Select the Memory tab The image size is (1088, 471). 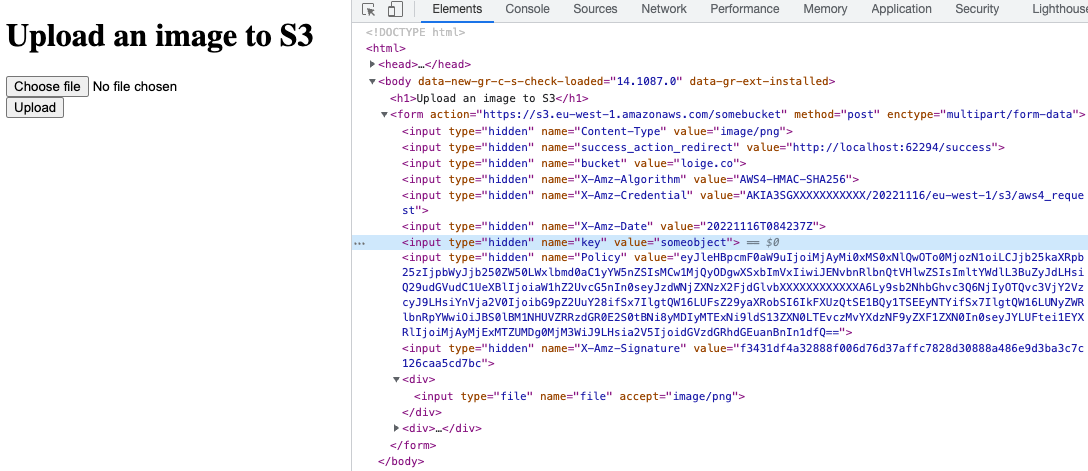pos(825,9)
